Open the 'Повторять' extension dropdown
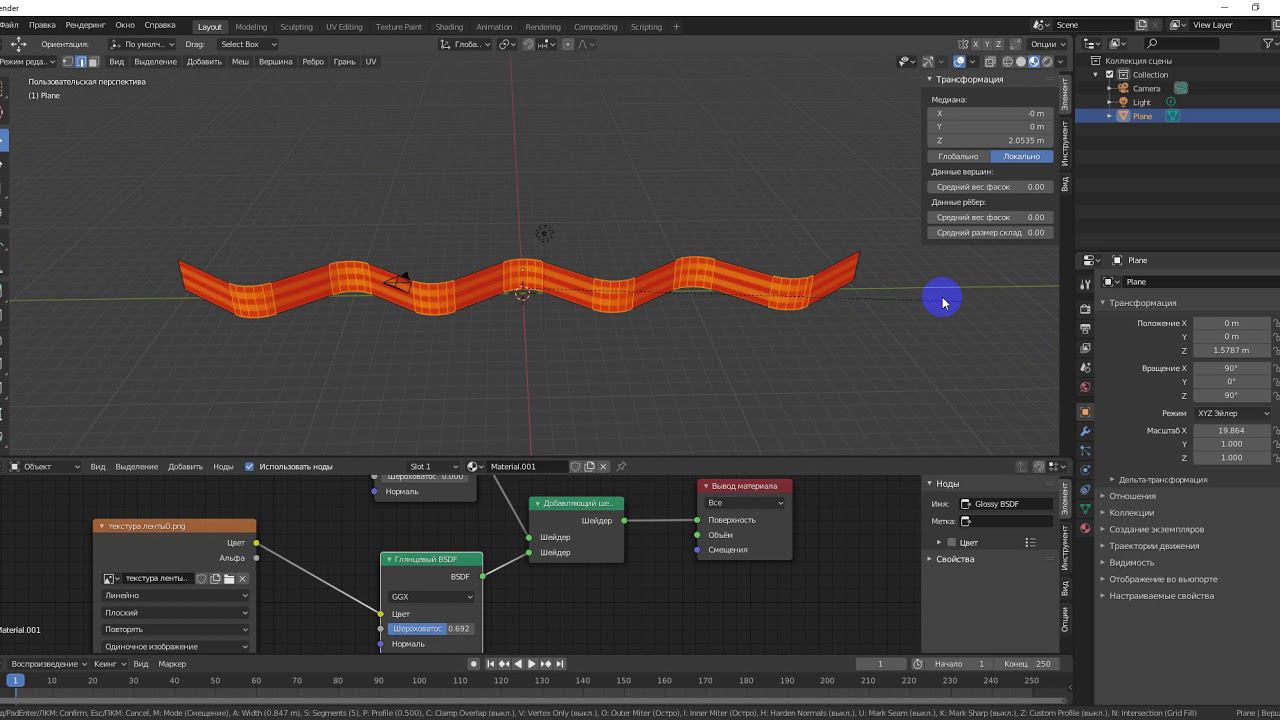 [x=175, y=630]
